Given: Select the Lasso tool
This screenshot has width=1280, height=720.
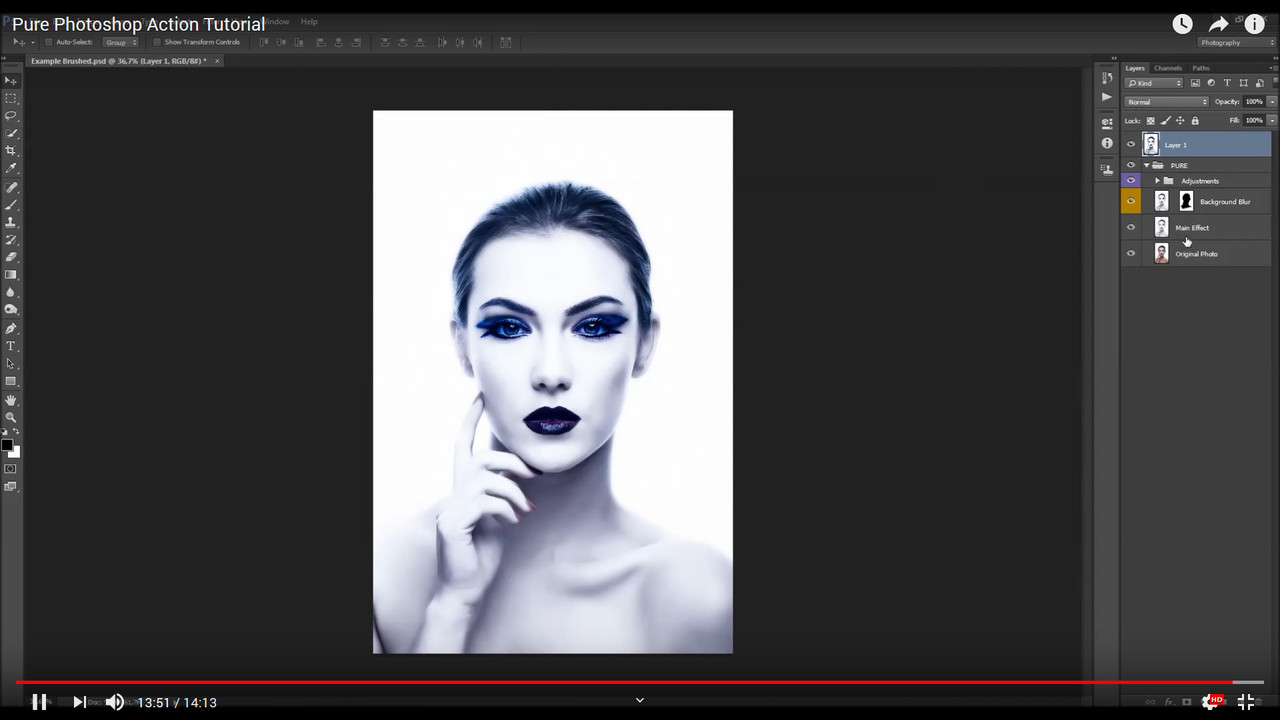Looking at the screenshot, I should 11,116.
